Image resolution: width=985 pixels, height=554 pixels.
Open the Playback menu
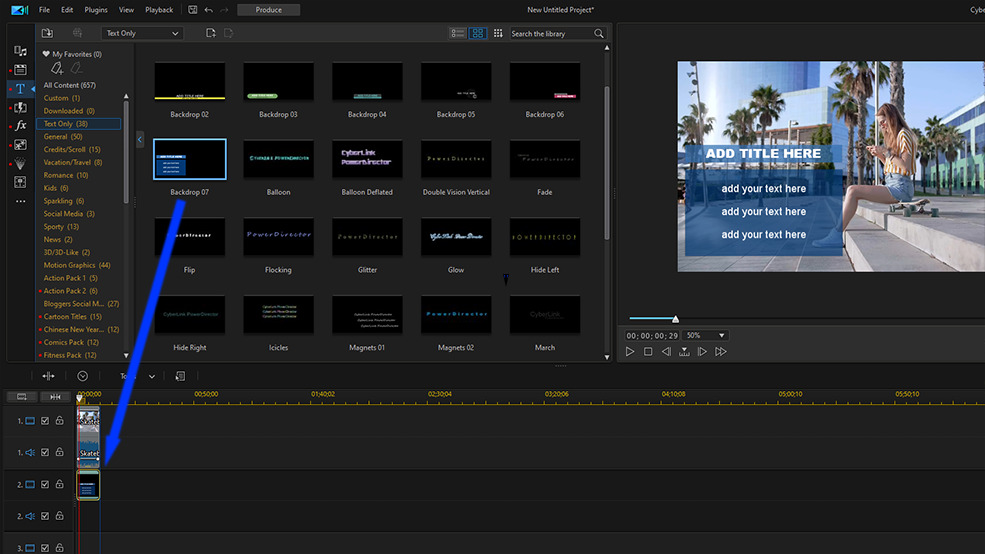159,10
